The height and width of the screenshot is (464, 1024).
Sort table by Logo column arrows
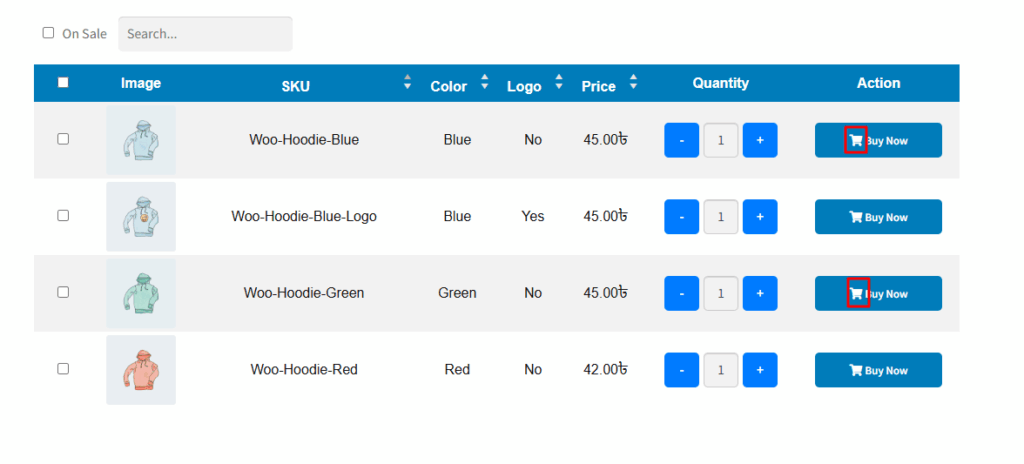[x=559, y=82]
